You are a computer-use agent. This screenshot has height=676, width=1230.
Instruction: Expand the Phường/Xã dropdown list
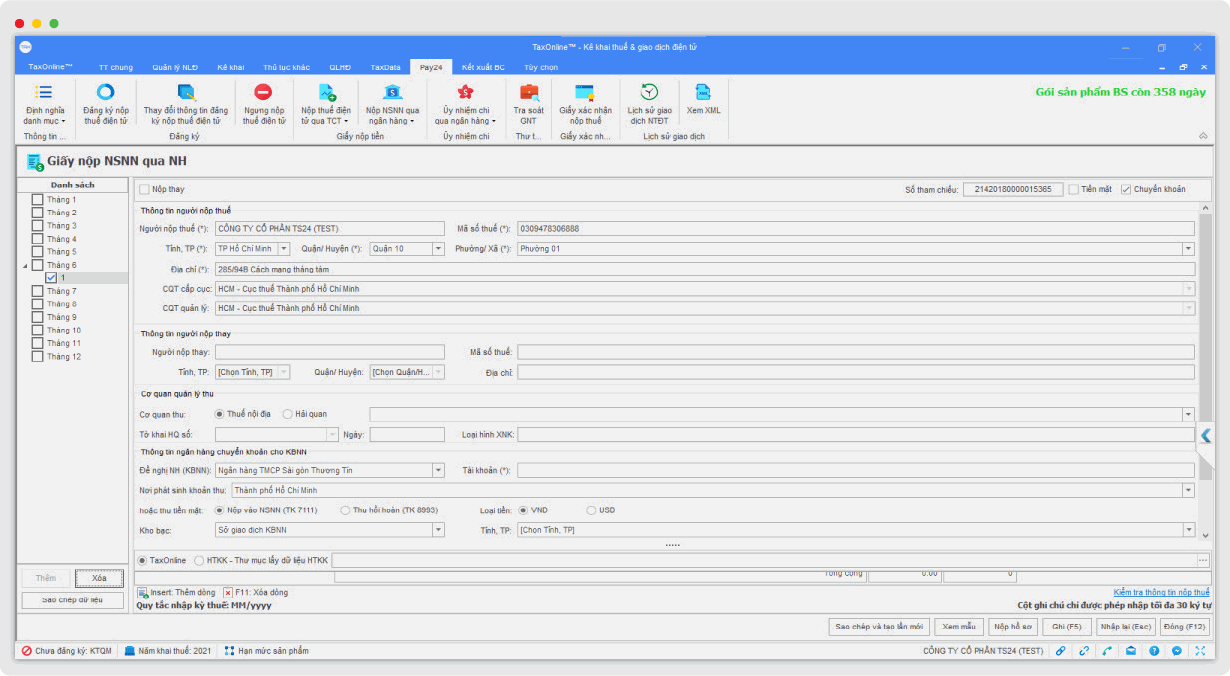(x=1188, y=249)
